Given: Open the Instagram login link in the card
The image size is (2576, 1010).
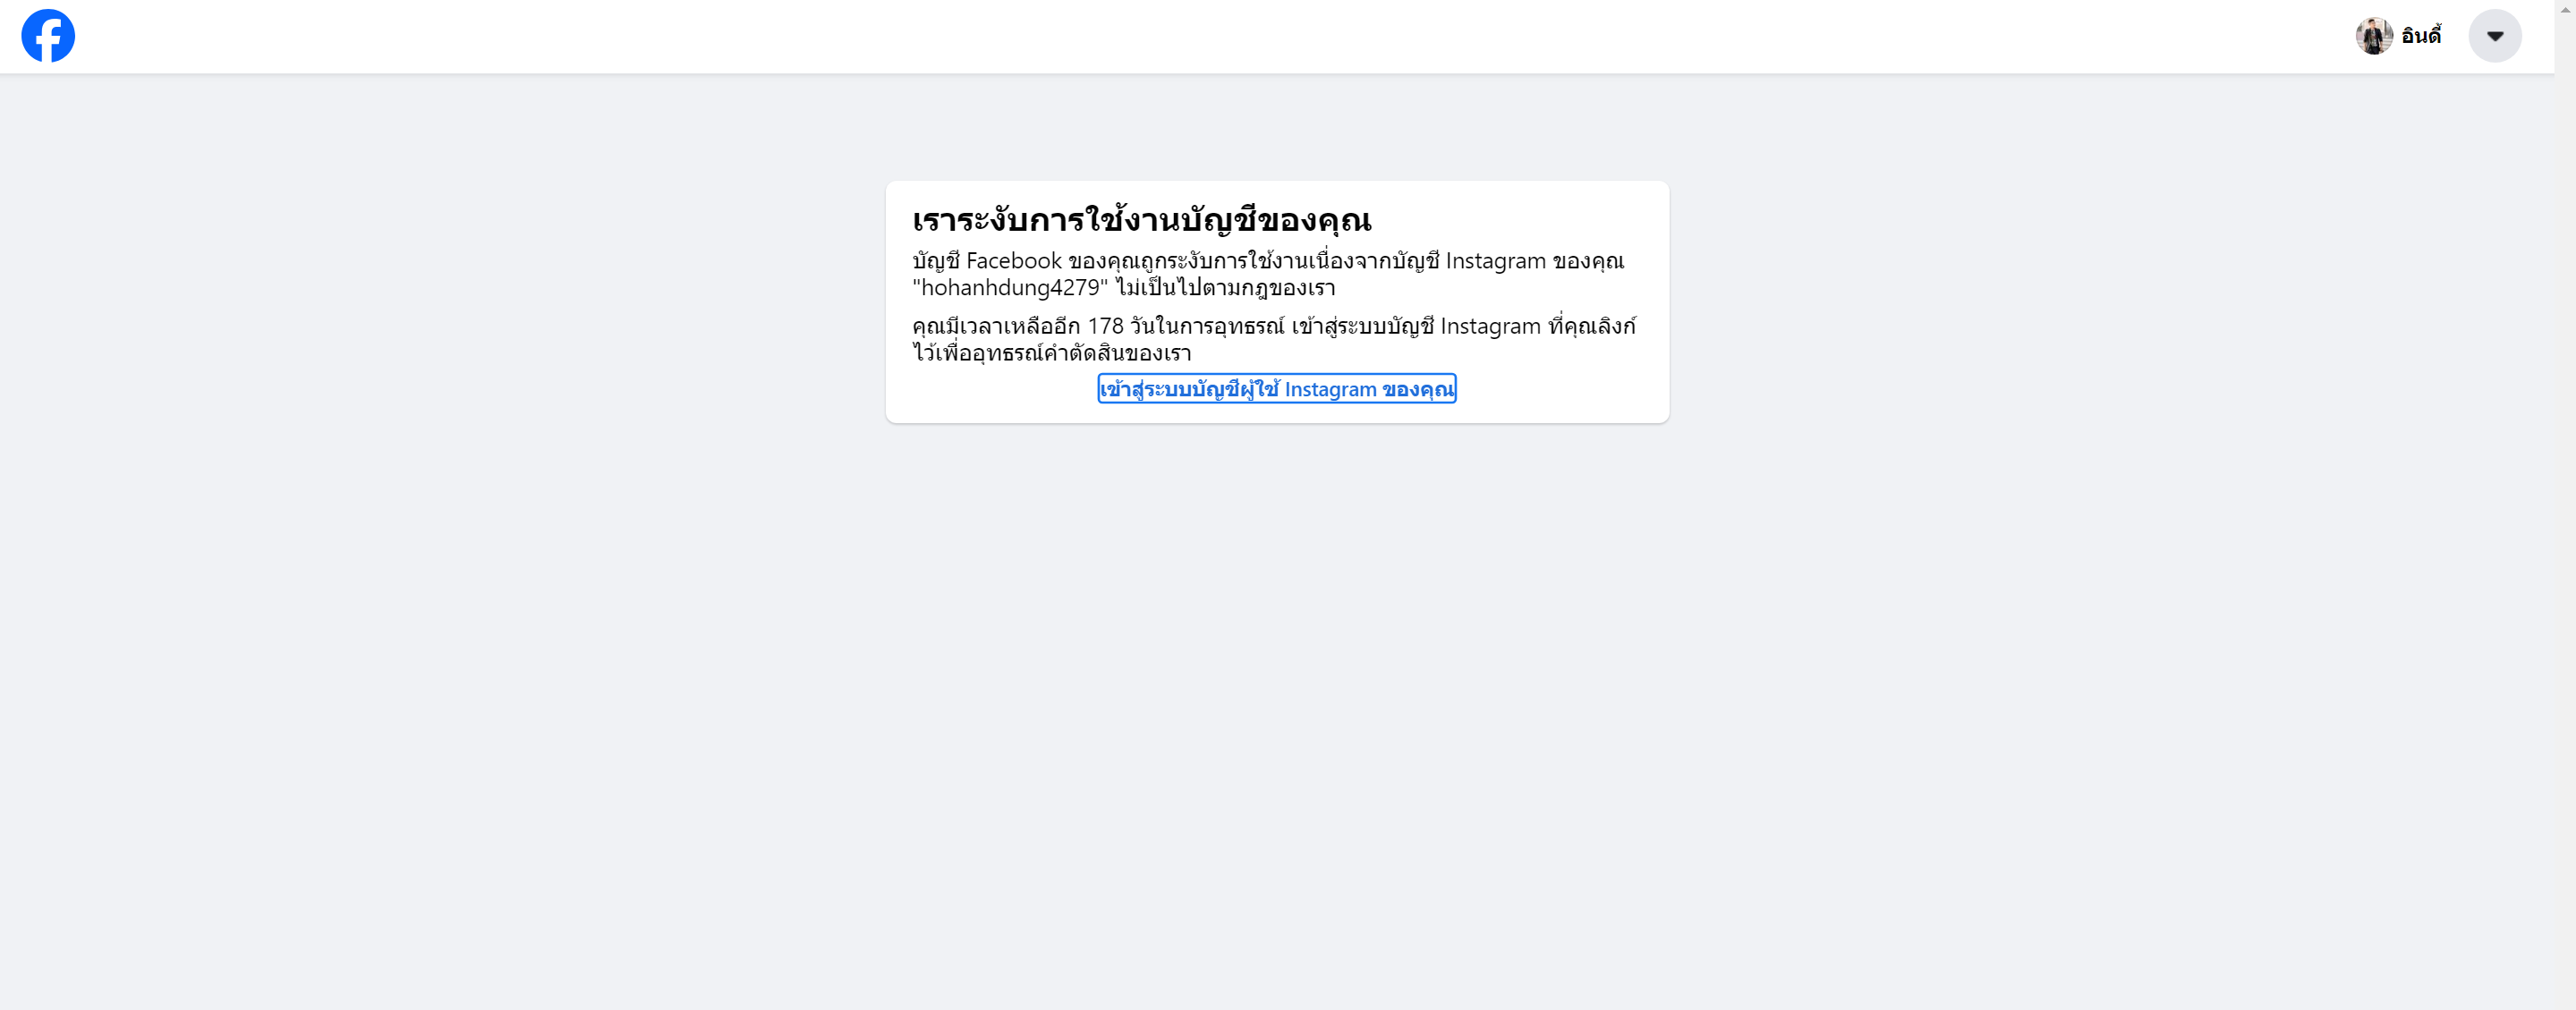Looking at the screenshot, I should click(1277, 389).
